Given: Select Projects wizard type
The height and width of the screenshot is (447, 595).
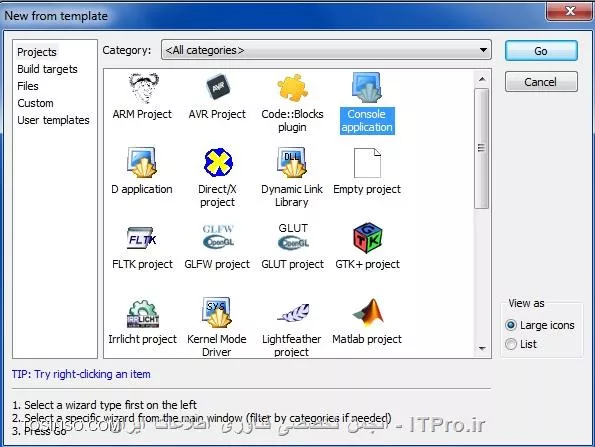Looking at the screenshot, I should (37, 52).
